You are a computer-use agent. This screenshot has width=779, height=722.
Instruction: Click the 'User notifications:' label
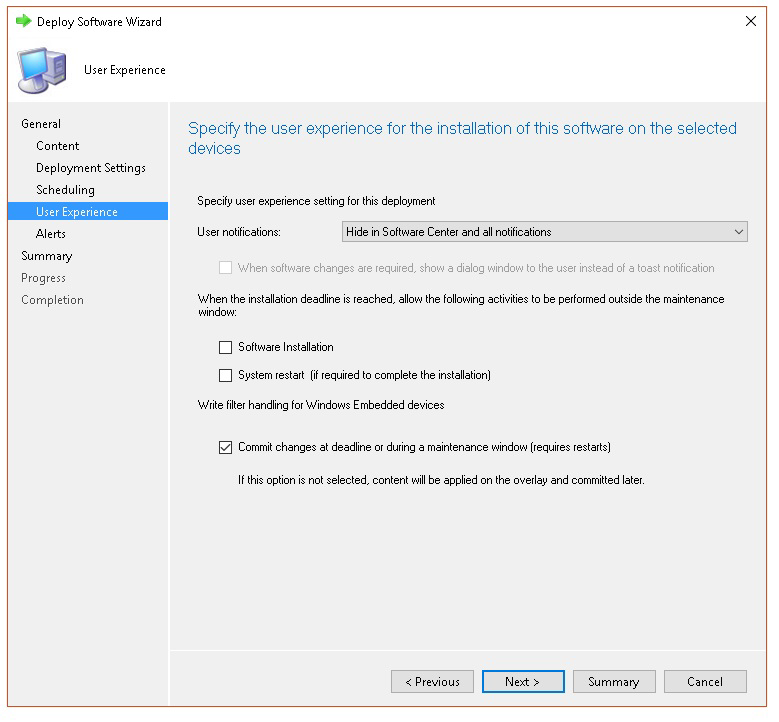click(239, 232)
